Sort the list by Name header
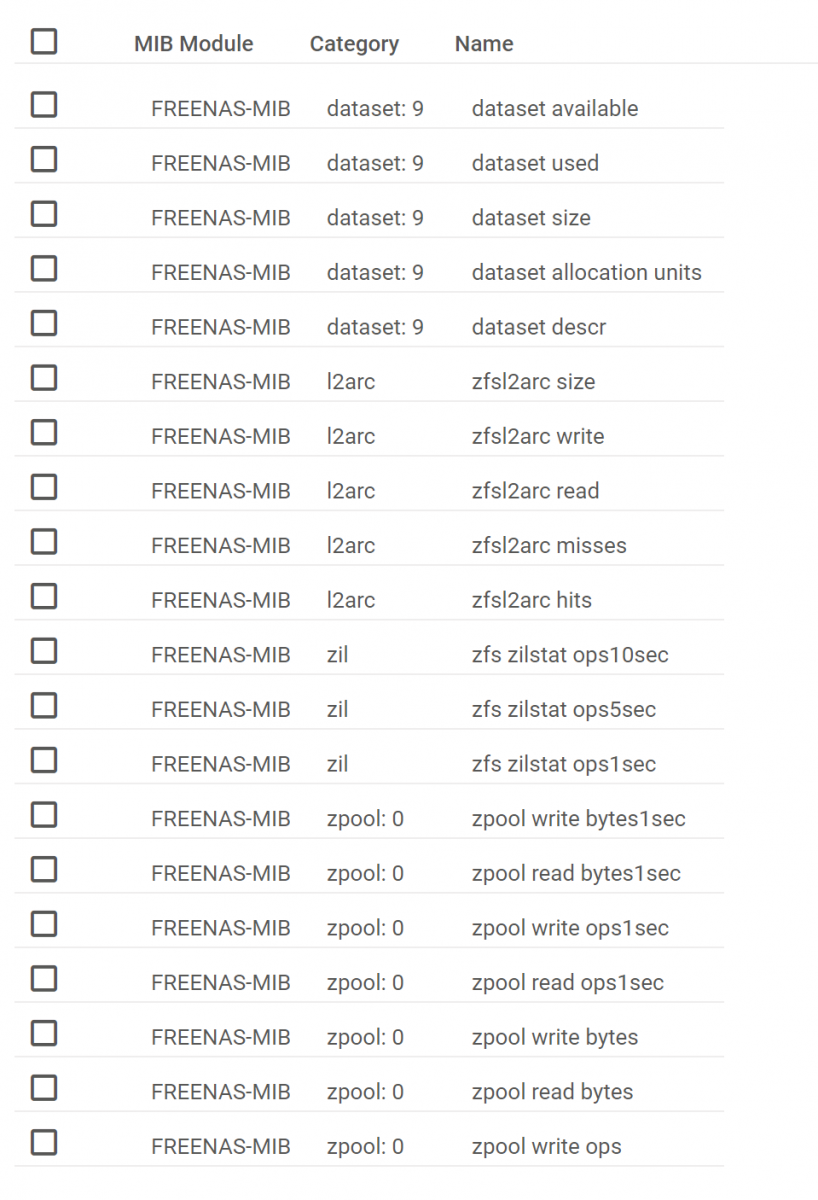The width and height of the screenshot is (818, 1200). 484,44
